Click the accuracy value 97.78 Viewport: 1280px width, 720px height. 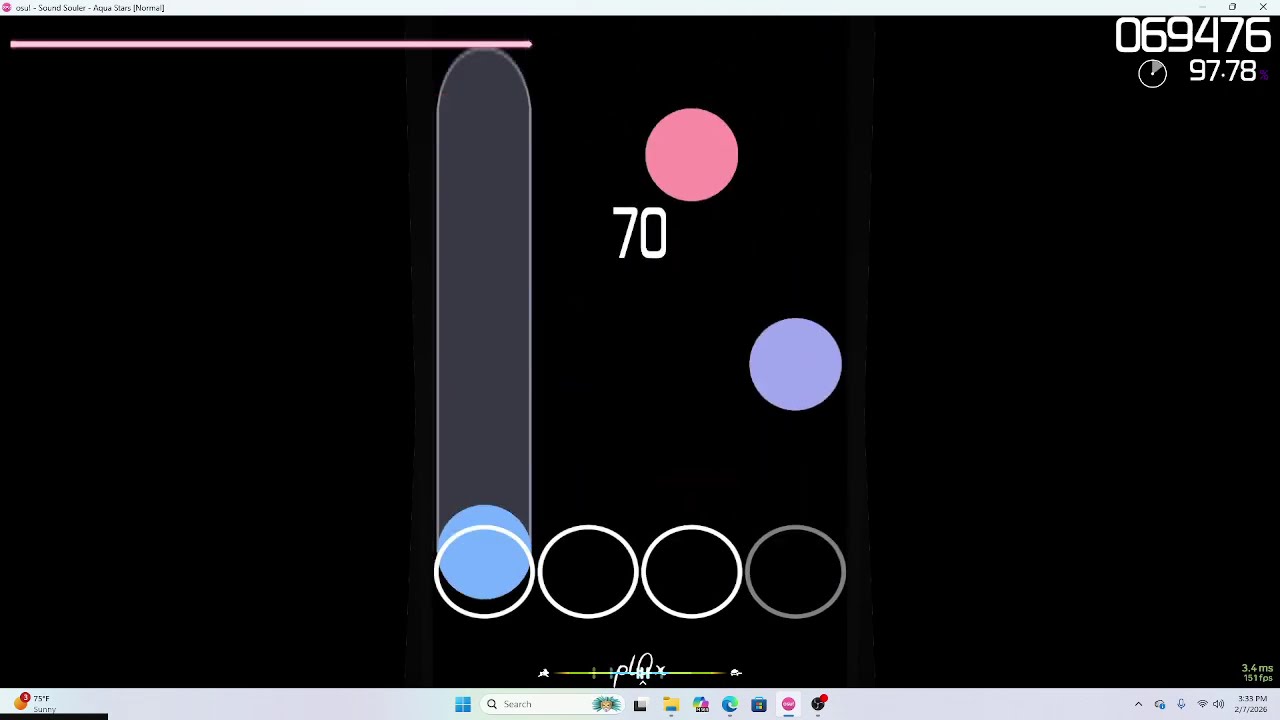(1222, 71)
